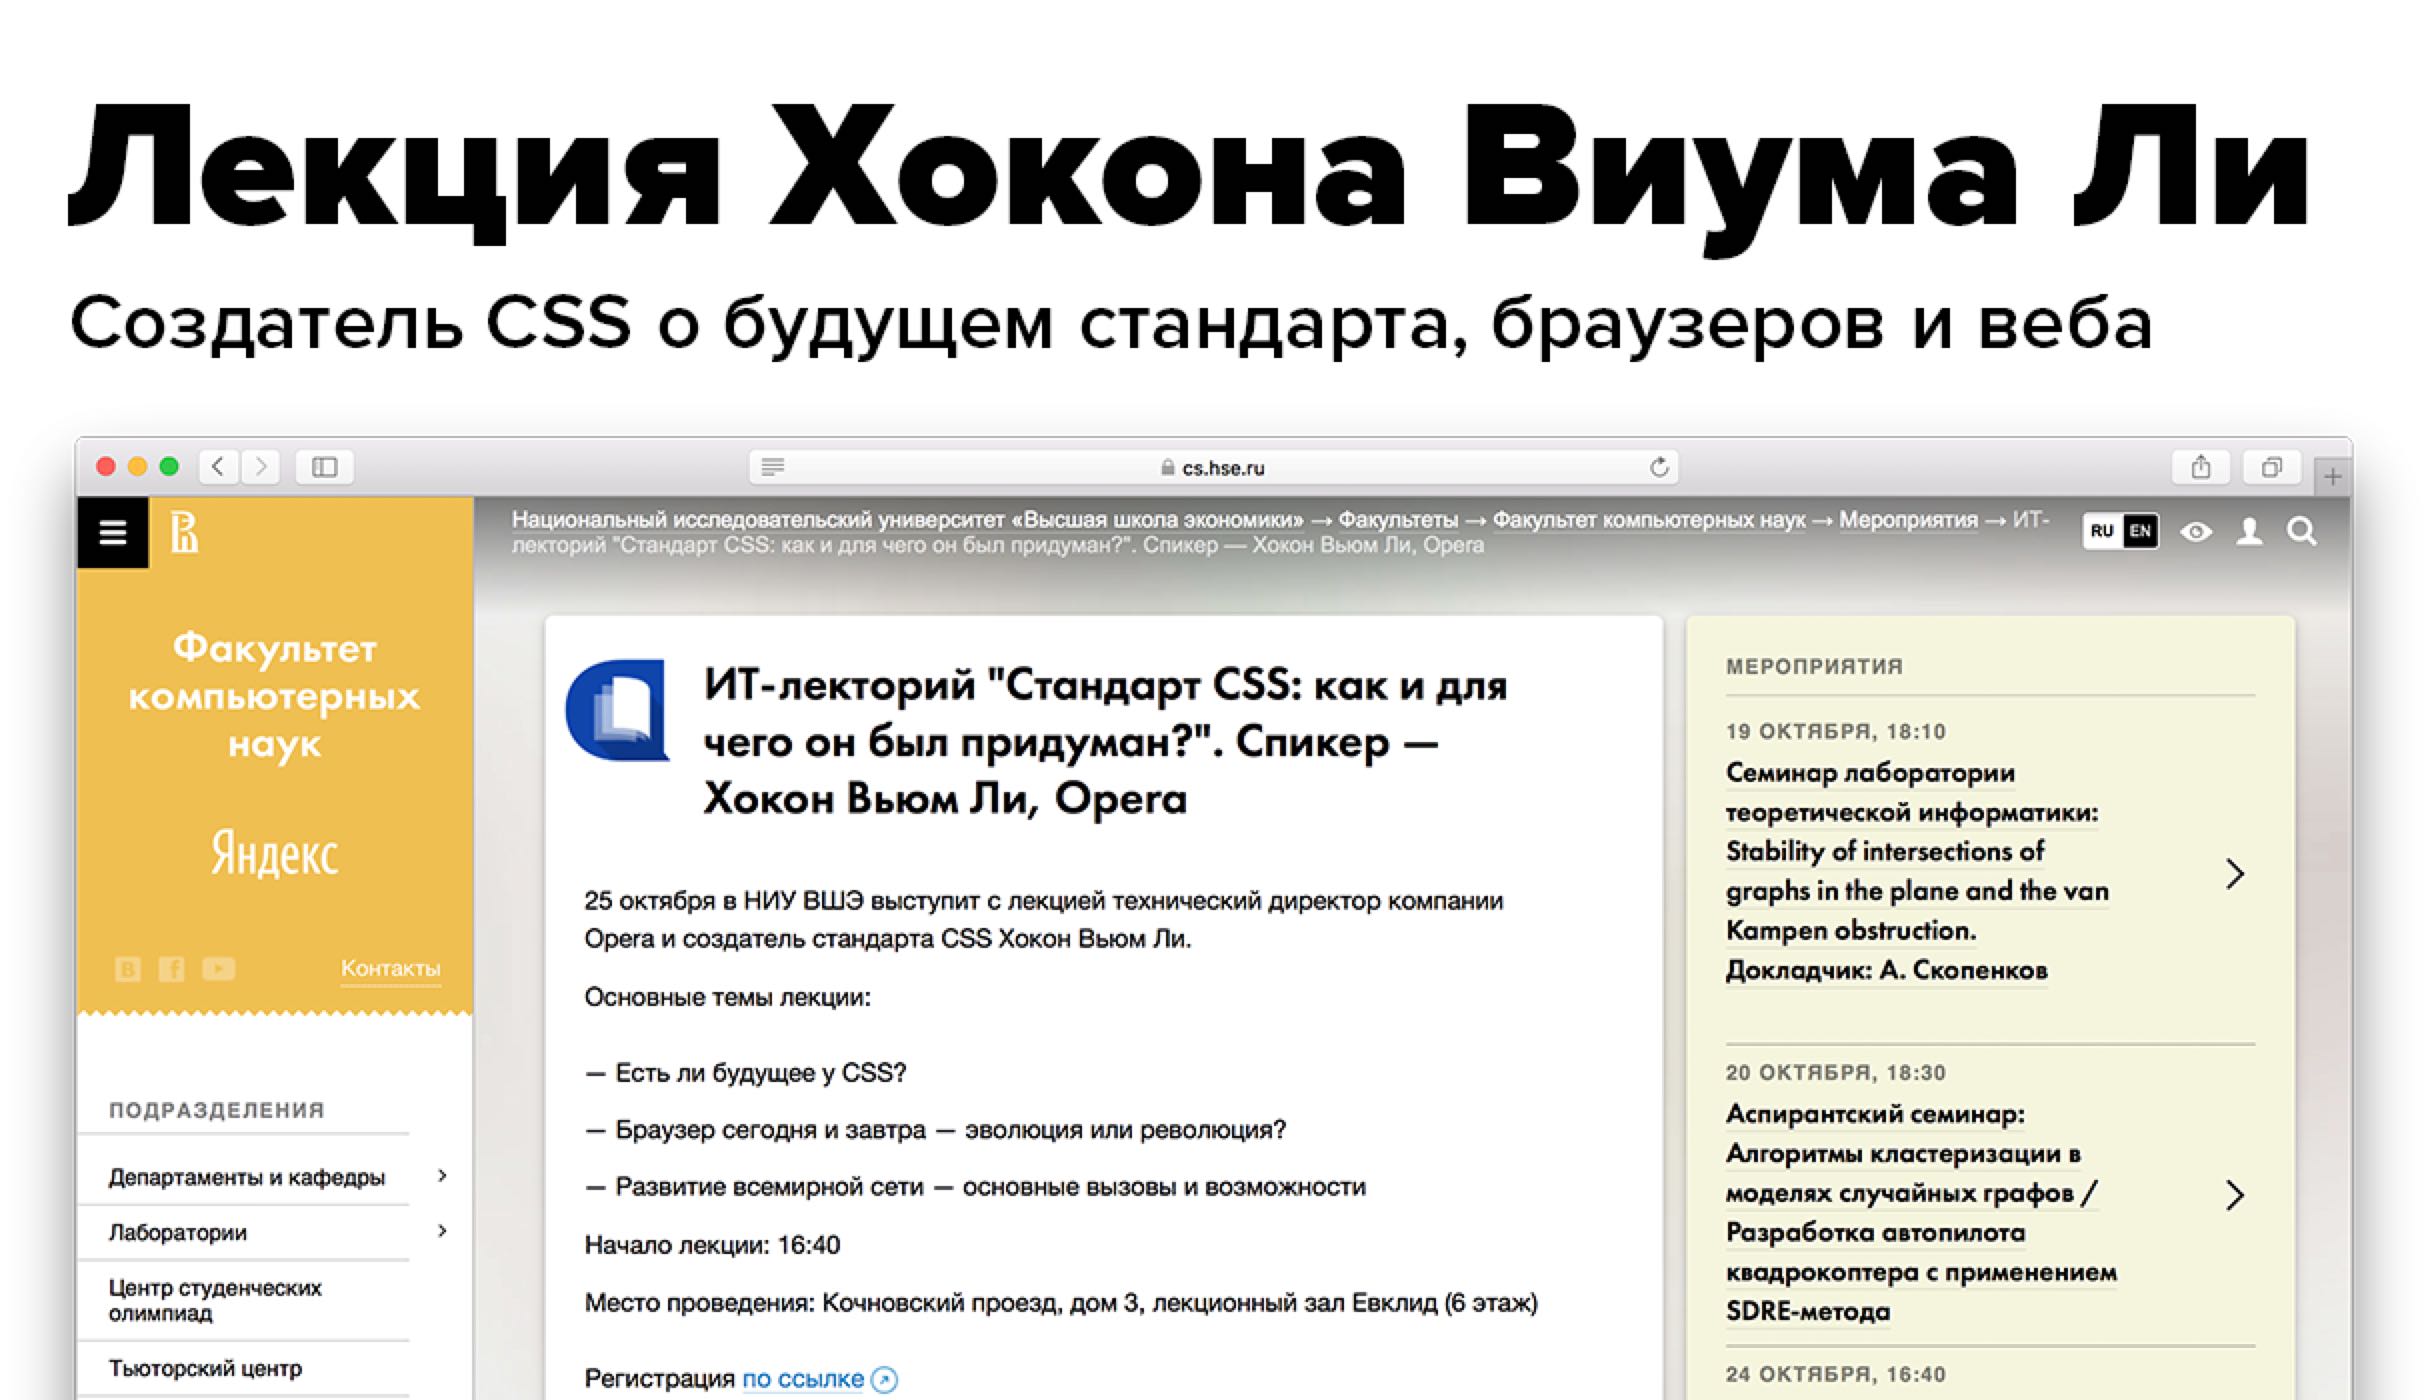Click the article title 'ИТ-лекторий "Стандарт CSS...'
The width and height of the screenshot is (2428, 1400).
pyautogui.click(x=1105, y=741)
